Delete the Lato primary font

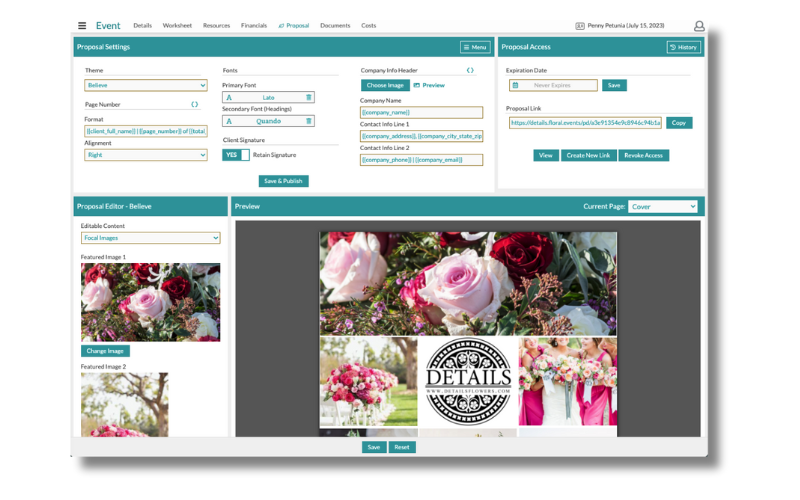309,97
